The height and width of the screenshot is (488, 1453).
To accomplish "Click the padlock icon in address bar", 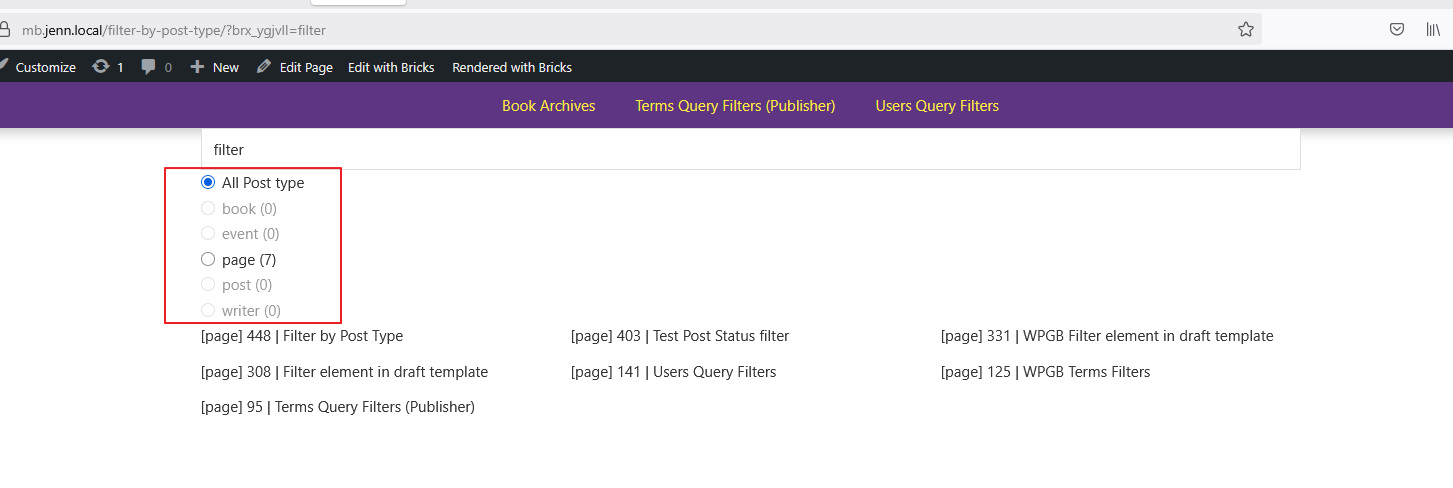I will [5, 30].
